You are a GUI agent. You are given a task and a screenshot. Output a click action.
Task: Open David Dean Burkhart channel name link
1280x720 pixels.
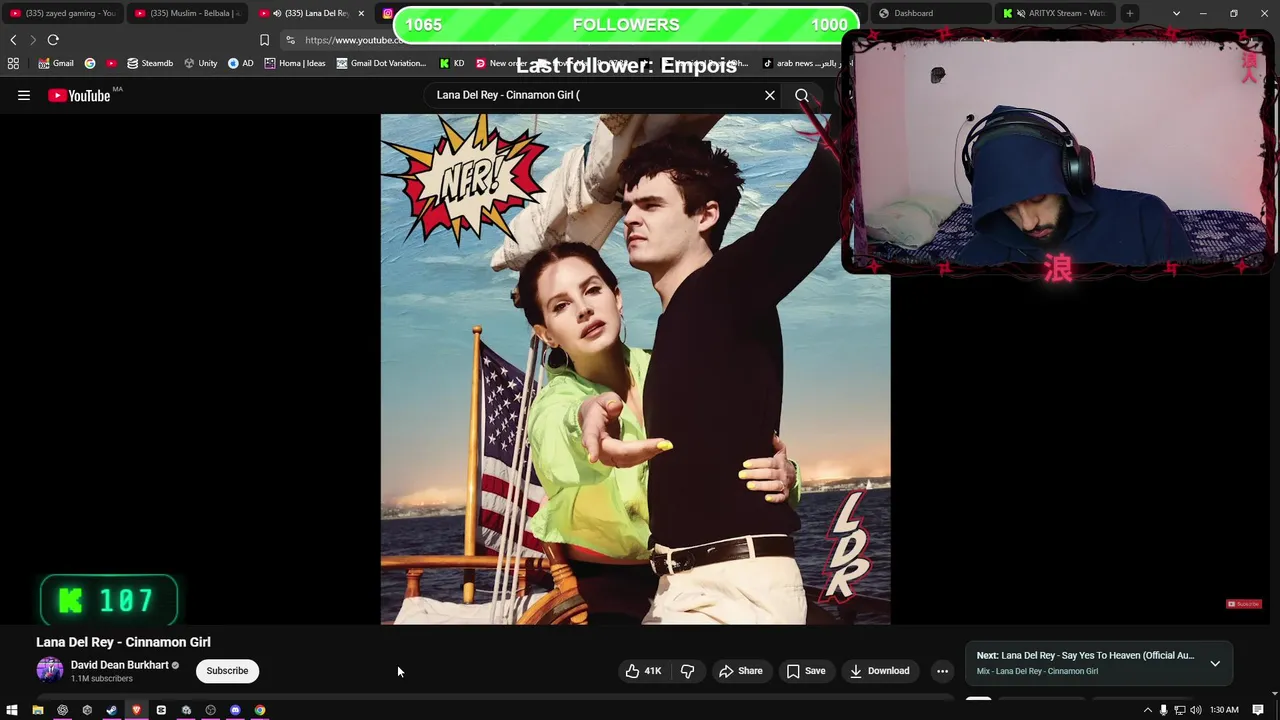point(120,665)
